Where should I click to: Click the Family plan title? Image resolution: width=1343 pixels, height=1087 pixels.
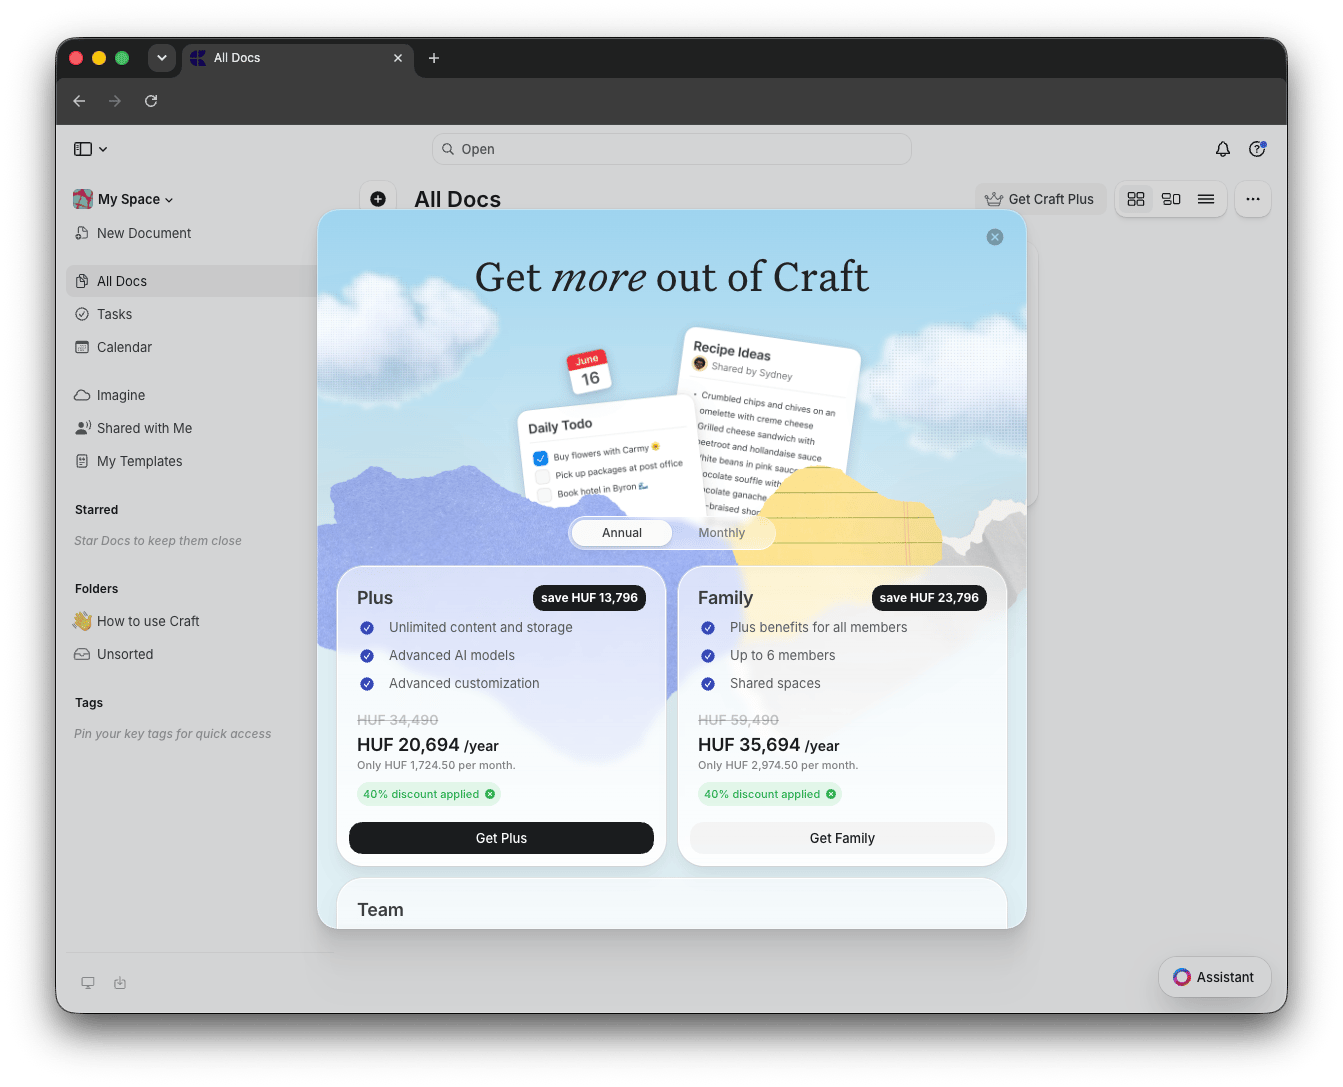[x=725, y=598]
